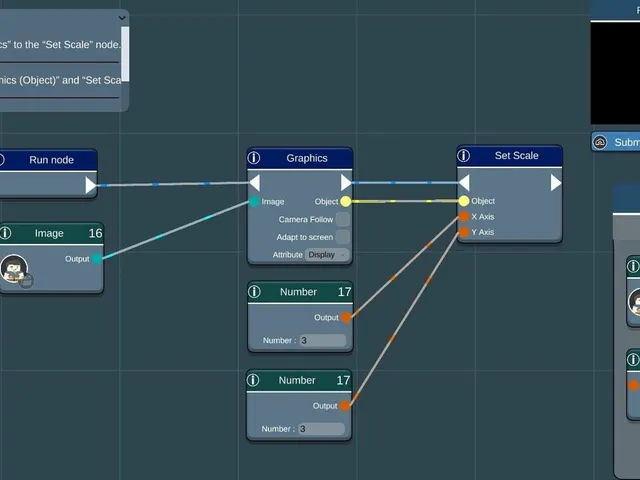640x480 pixels.
Task: Click the Number field of upper Number node
Action: (322, 340)
